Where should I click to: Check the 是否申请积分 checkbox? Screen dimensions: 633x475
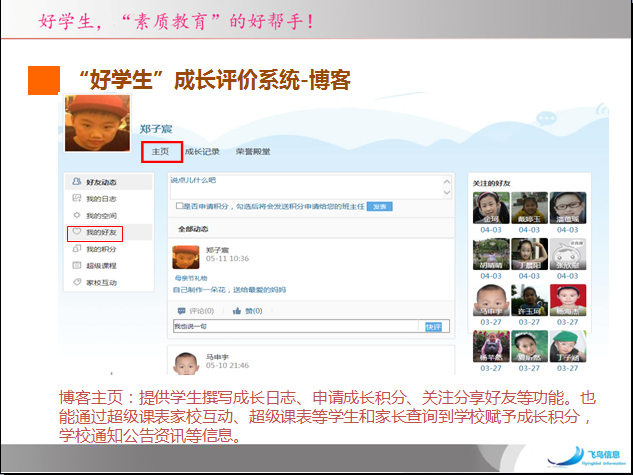click(179, 206)
